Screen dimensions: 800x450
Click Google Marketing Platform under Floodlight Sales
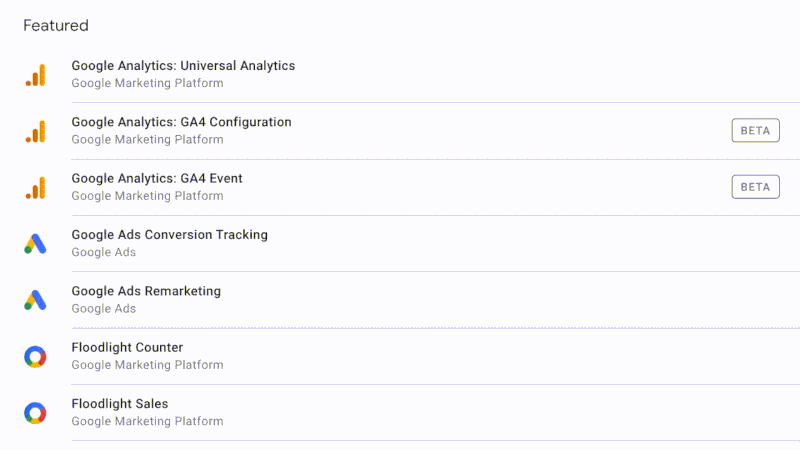(x=147, y=421)
